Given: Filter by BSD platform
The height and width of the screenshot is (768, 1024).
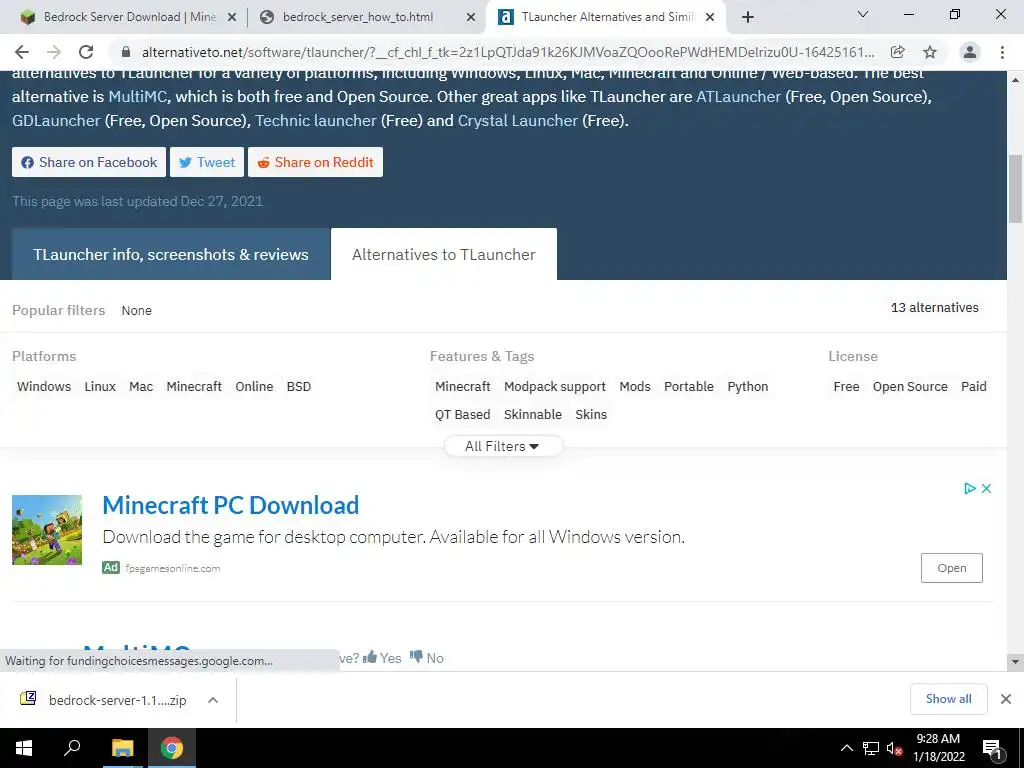Looking at the screenshot, I should 298,387.
